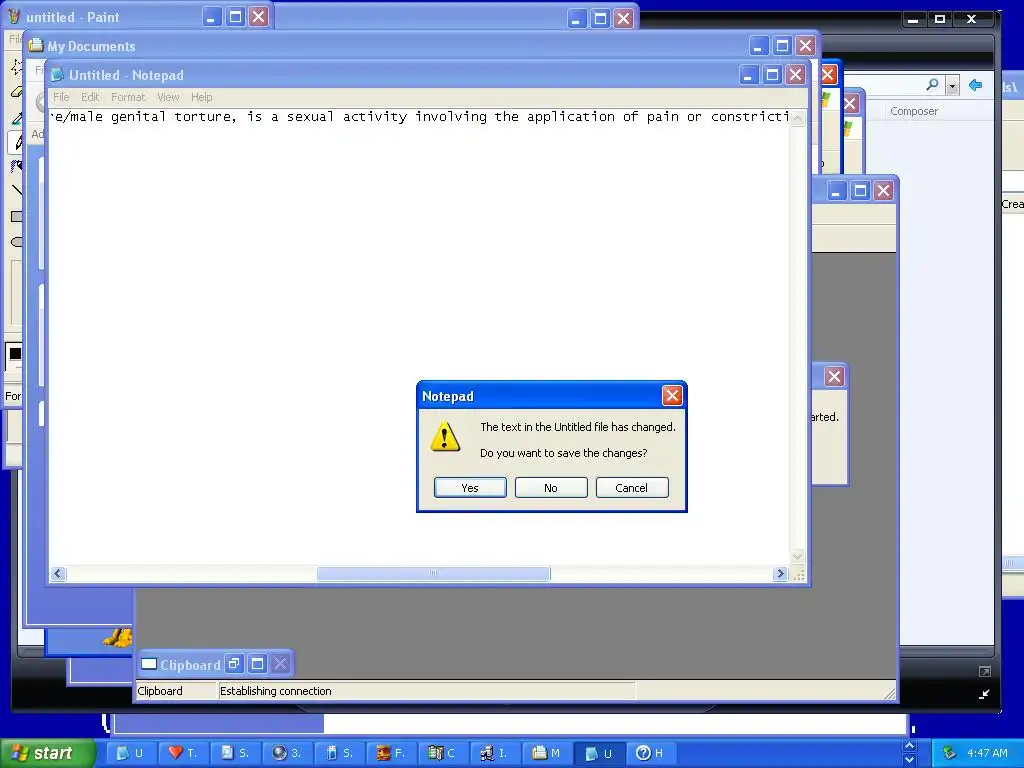
Task: Click the second 'S.' taskbar button
Action: click(340, 753)
